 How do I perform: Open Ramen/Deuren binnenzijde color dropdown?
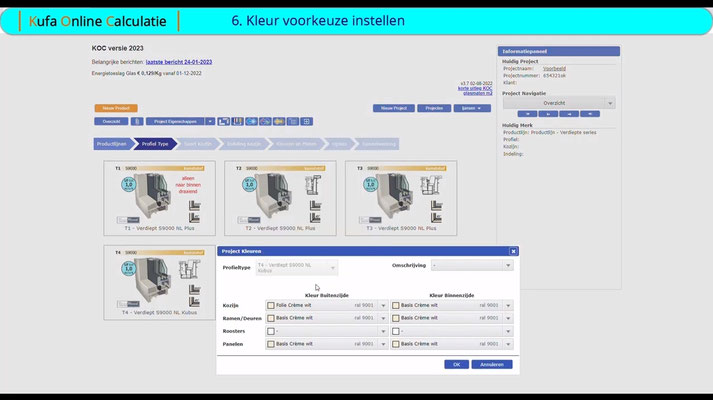(x=508, y=318)
